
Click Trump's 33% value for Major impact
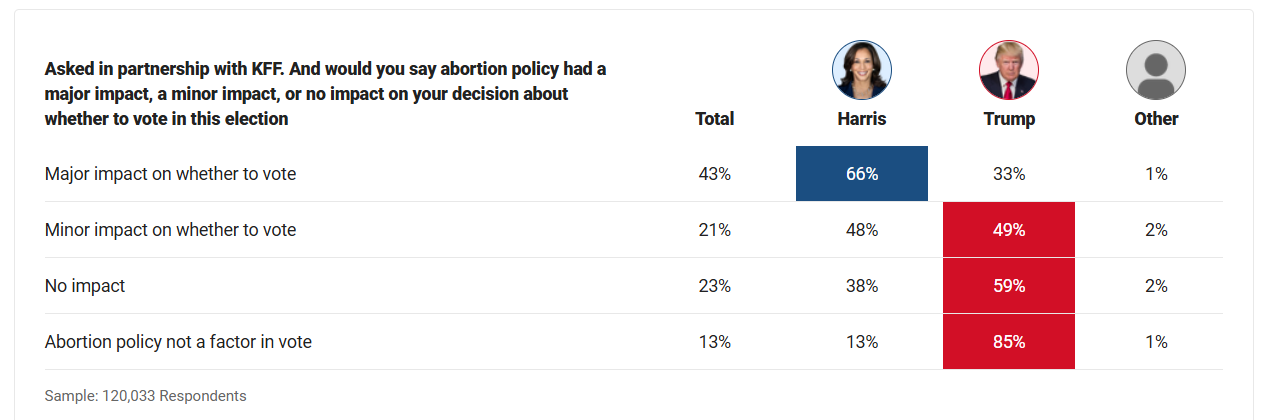(x=1009, y=174)
